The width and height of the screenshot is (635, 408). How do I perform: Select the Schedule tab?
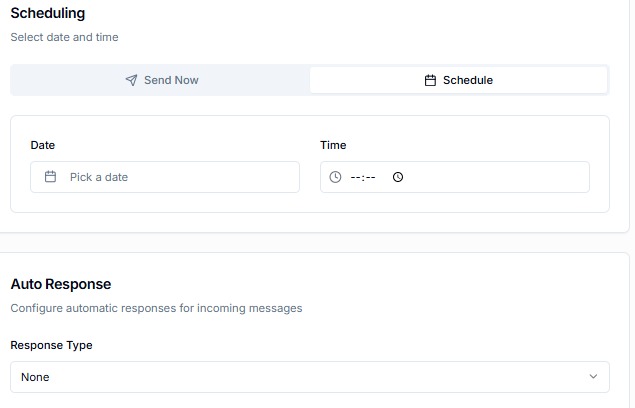[458, 80]
